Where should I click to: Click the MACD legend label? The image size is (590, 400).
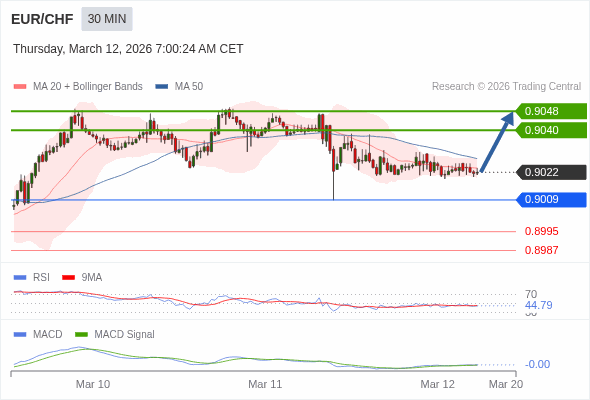pyautogui.click(x=48, y=335)
